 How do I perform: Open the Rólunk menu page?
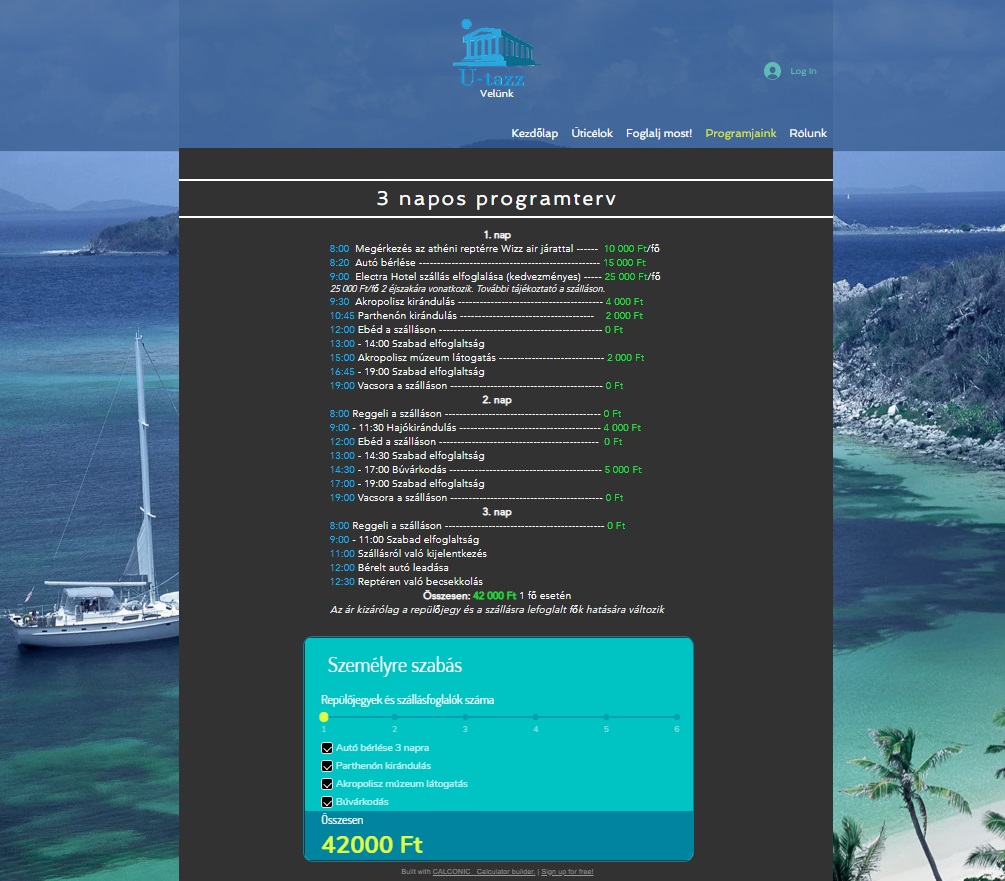click(808, 133)
